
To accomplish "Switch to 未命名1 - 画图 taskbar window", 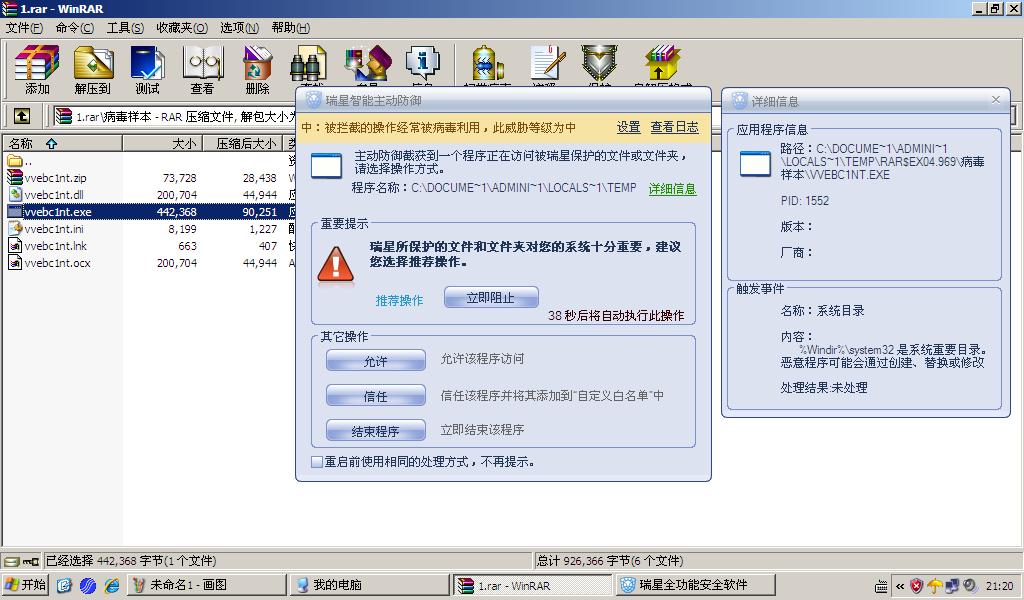I will point(206,585).
